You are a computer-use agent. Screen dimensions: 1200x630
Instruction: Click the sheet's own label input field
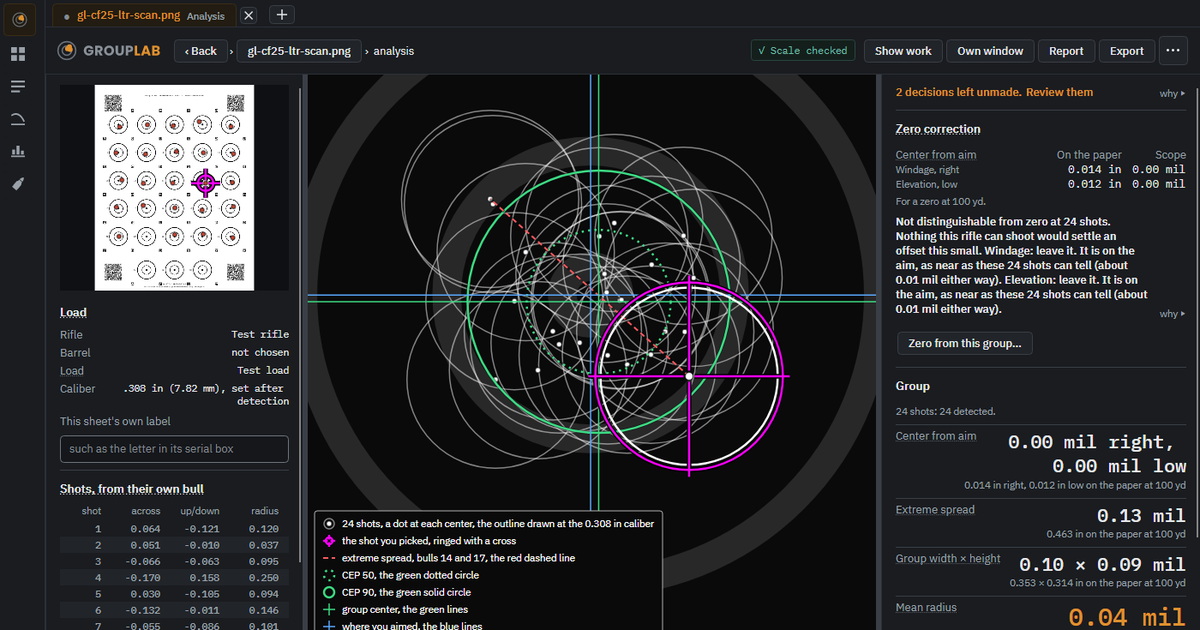pos(174,449)
